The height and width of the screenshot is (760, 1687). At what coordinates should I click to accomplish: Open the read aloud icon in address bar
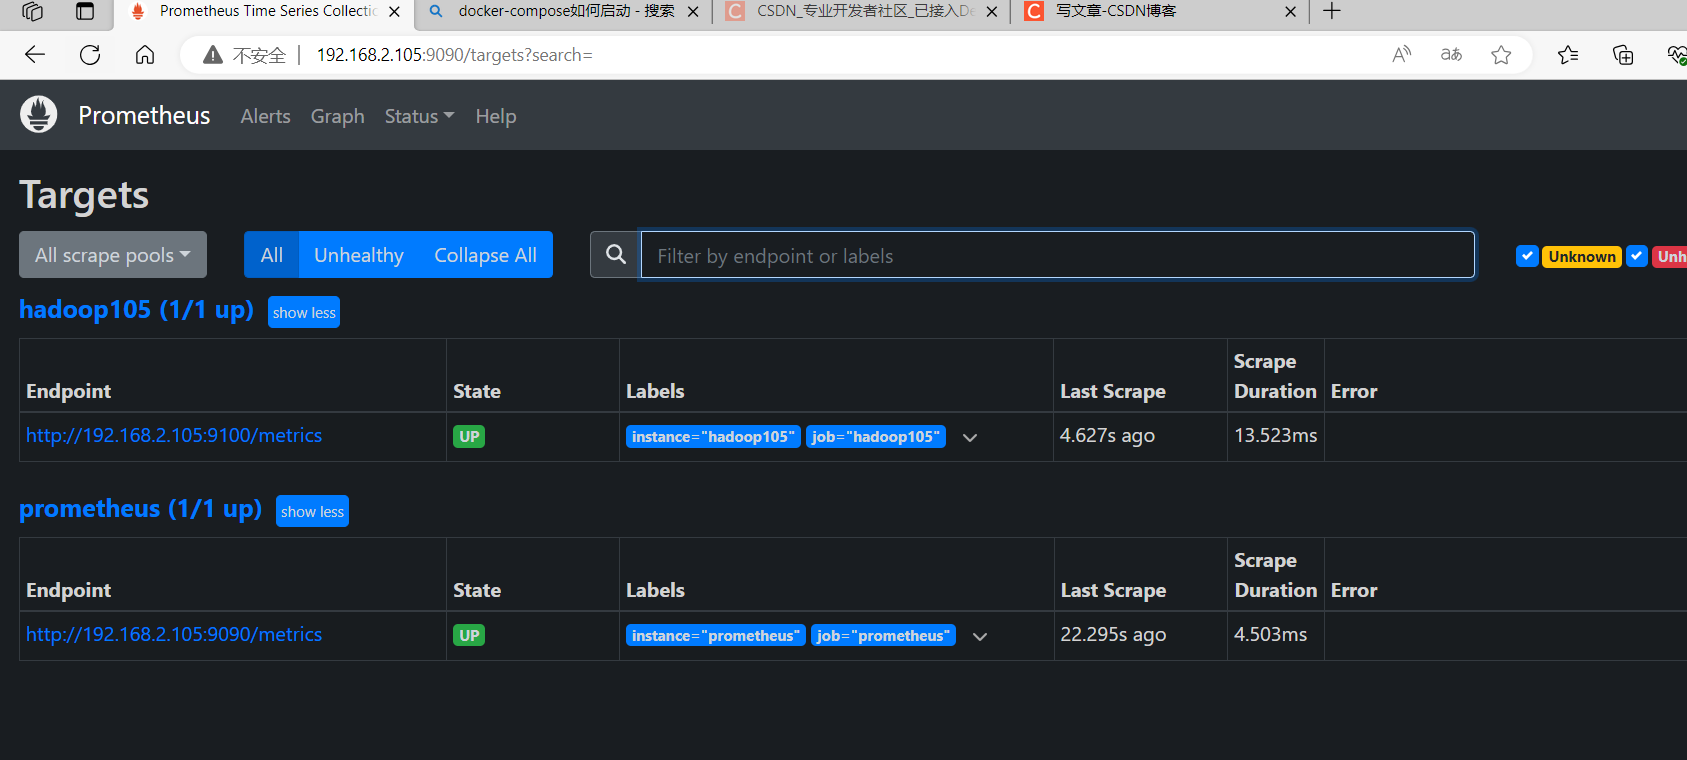click(1402, 55)
